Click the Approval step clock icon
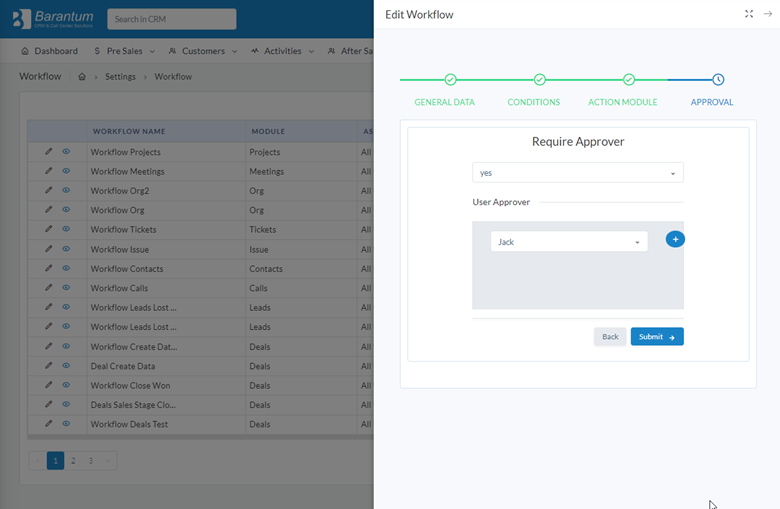 click(718, 80)
